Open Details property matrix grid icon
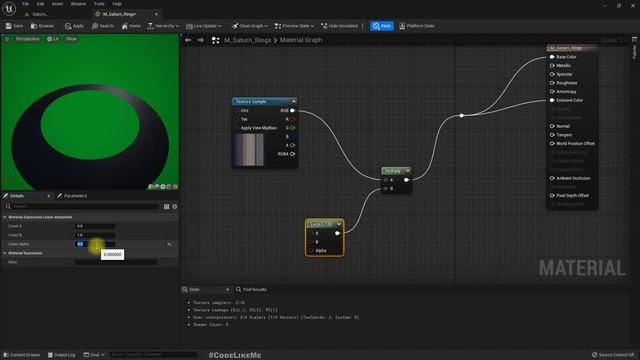The height and width of the screenshot is (360, 640). click(167, 207)
